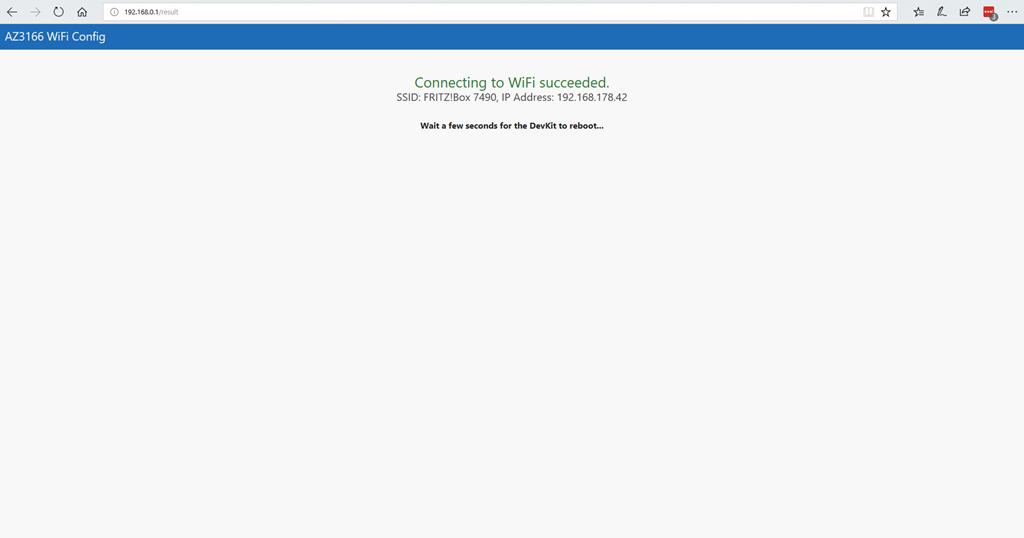Click the browser forward arrow
The height and width of the screenshot is (538, 1024).
35,12
